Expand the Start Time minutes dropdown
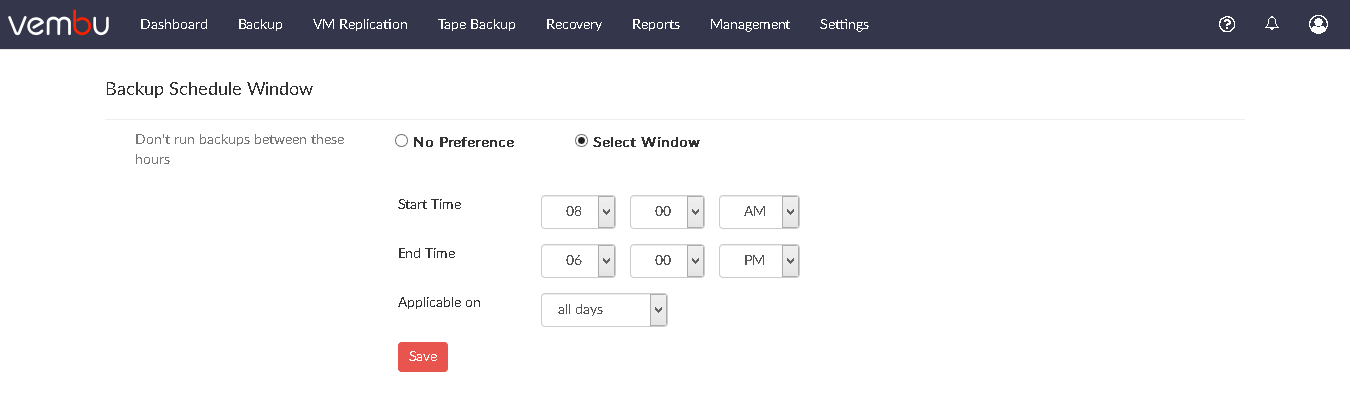Screen dimensions: 1350x402 667,212
